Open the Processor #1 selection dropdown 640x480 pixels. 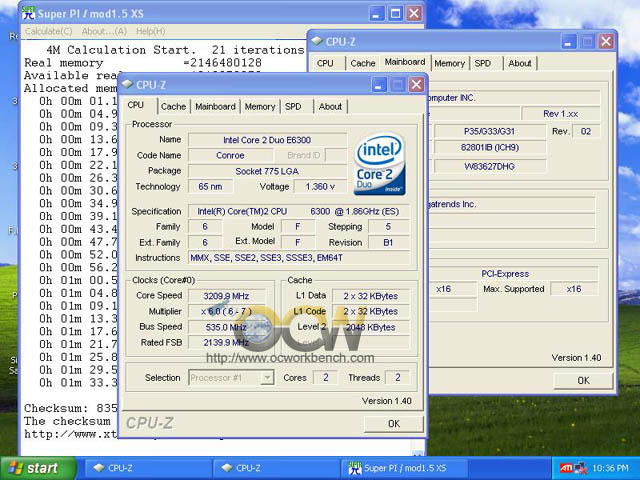(267, 378)
